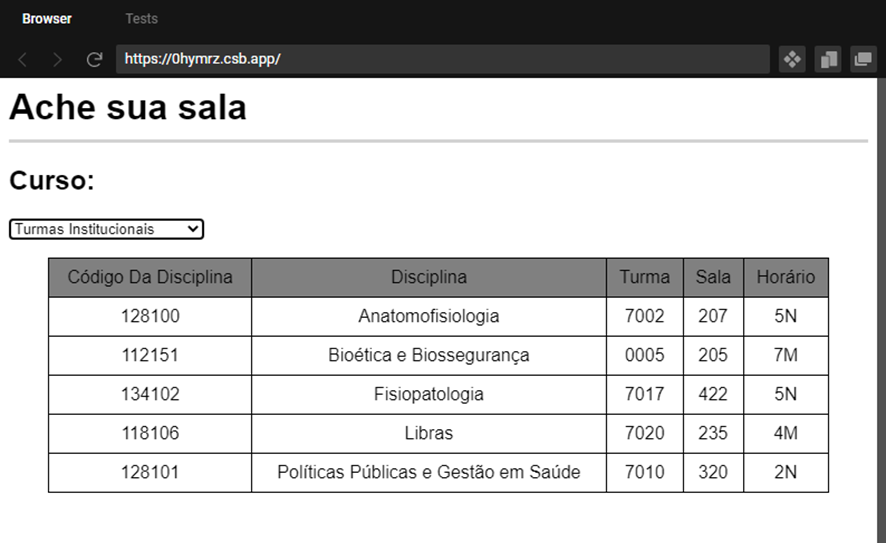Reload the preview page
Image resolution: width=886 pixels, height=543 pixels.
coord(94,59)
